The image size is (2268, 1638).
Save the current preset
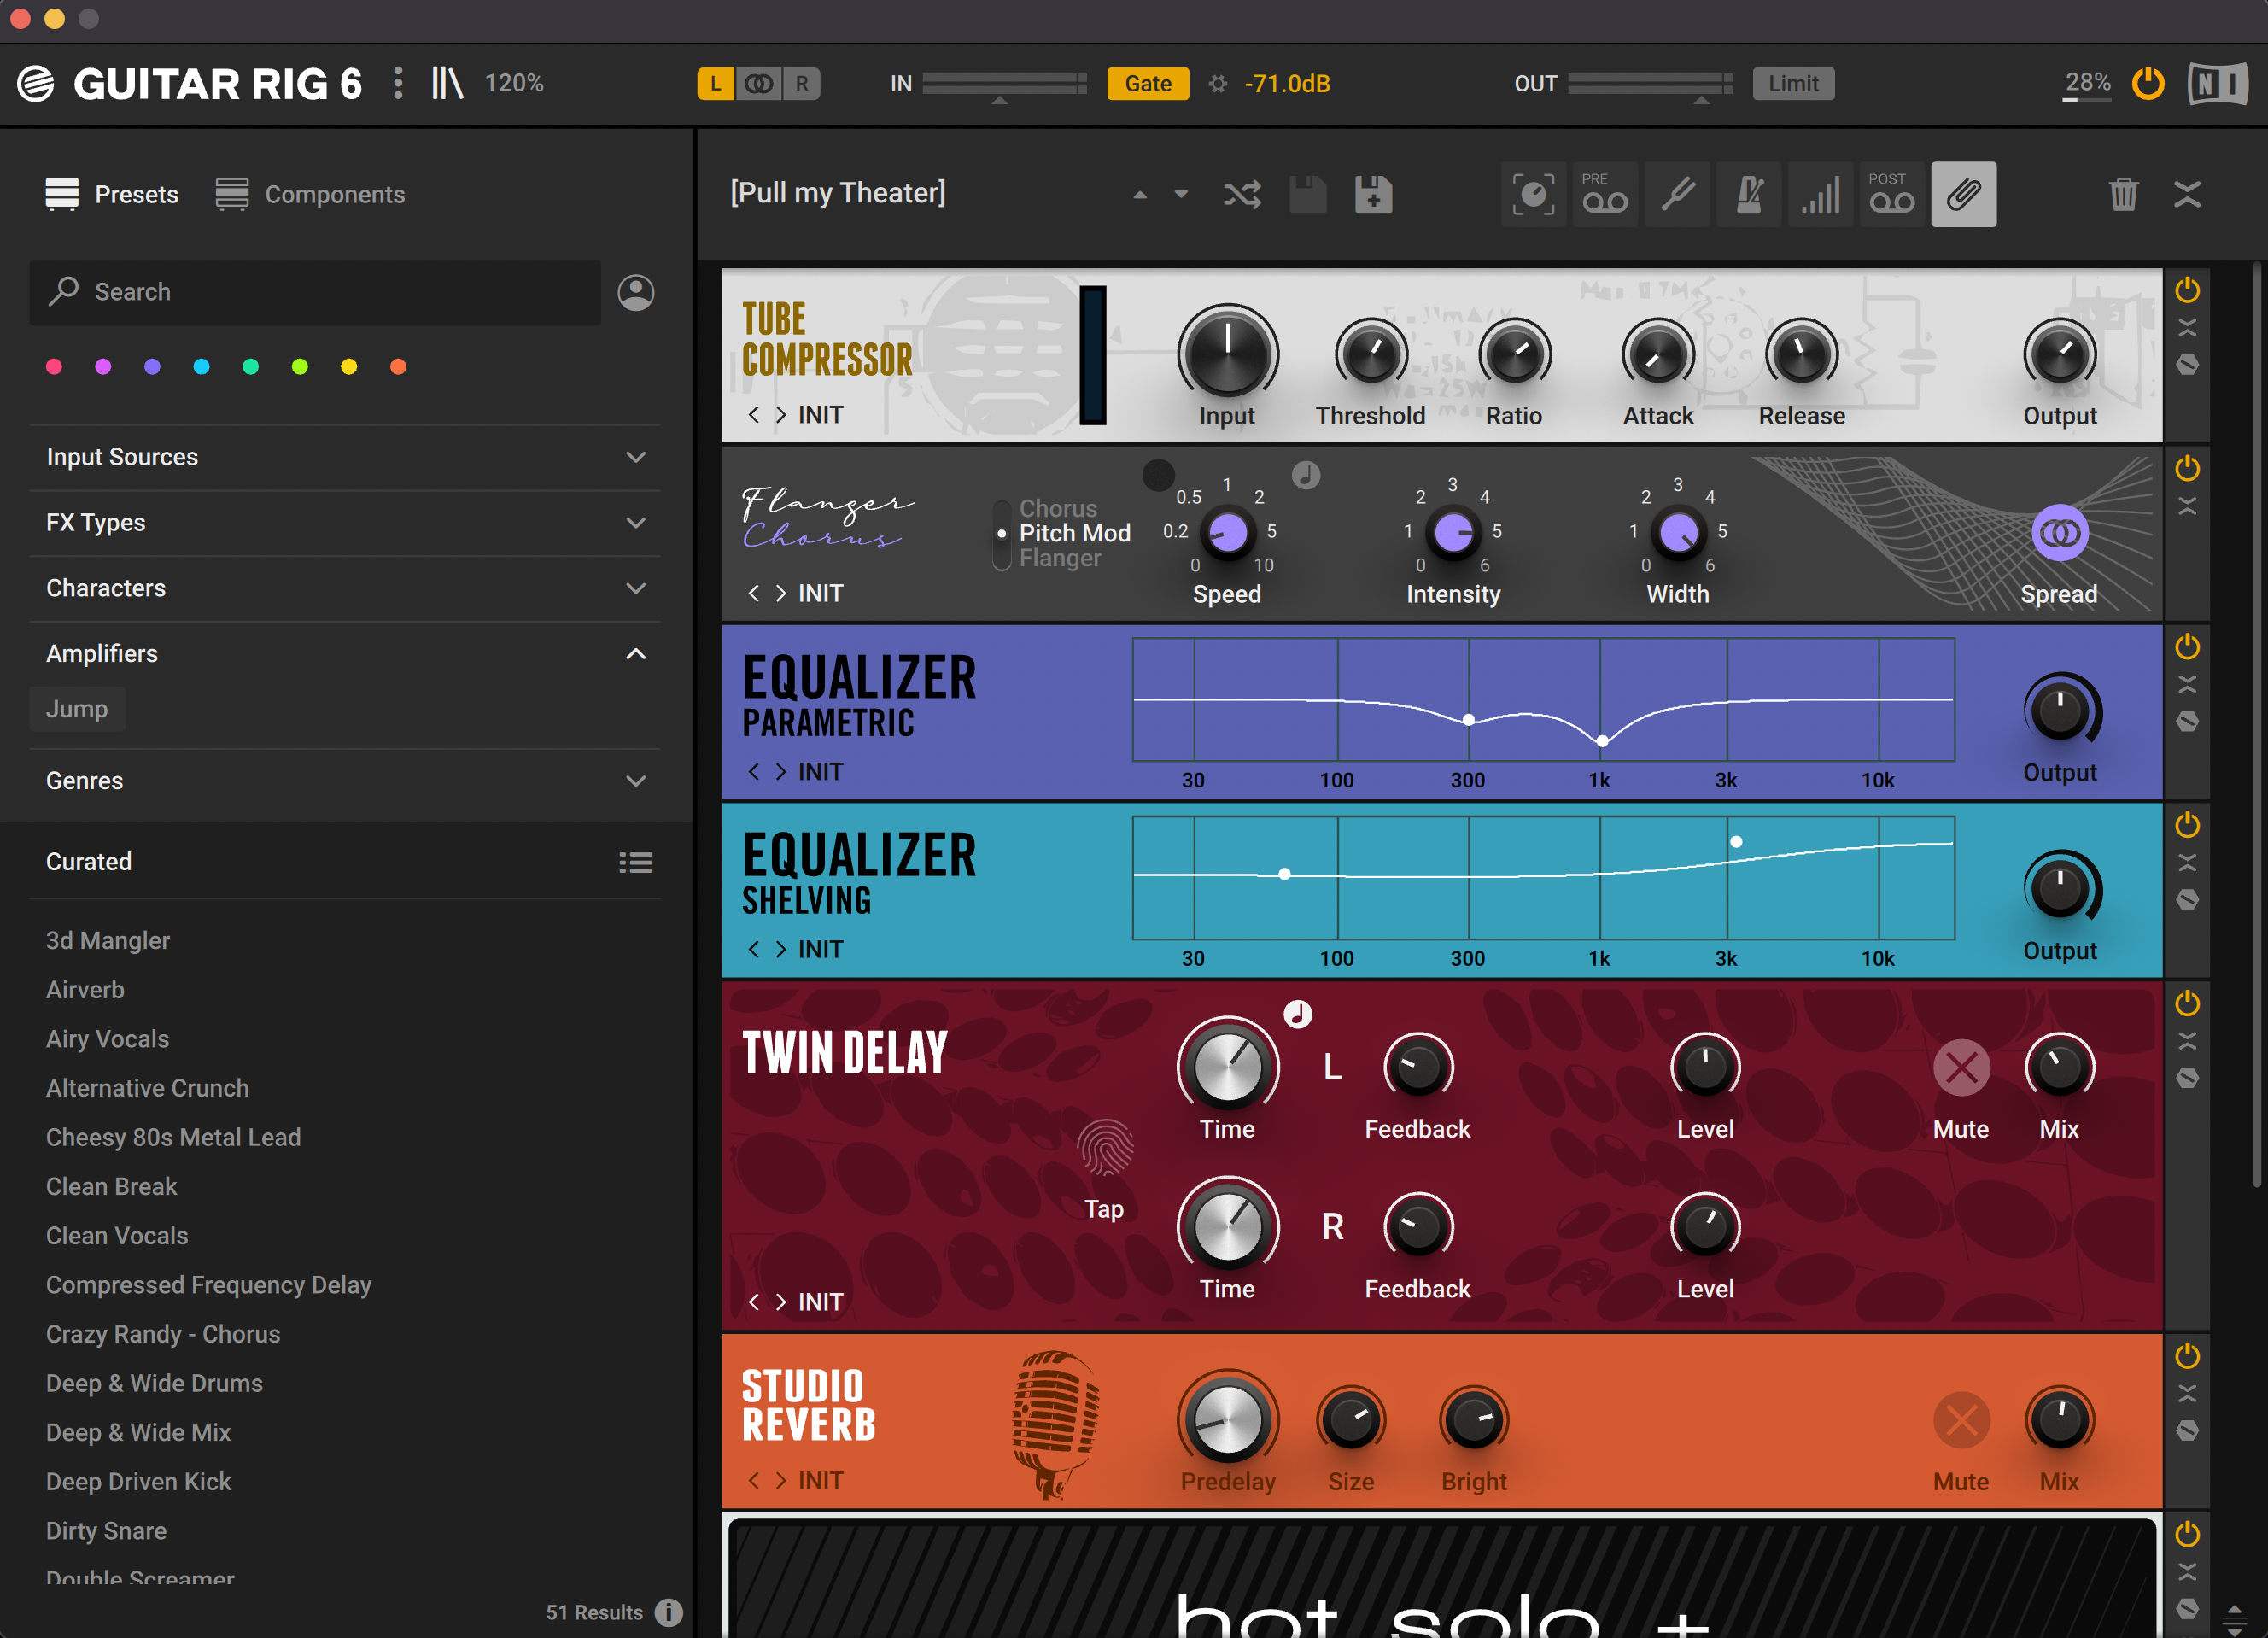(x=1307, y=194)
